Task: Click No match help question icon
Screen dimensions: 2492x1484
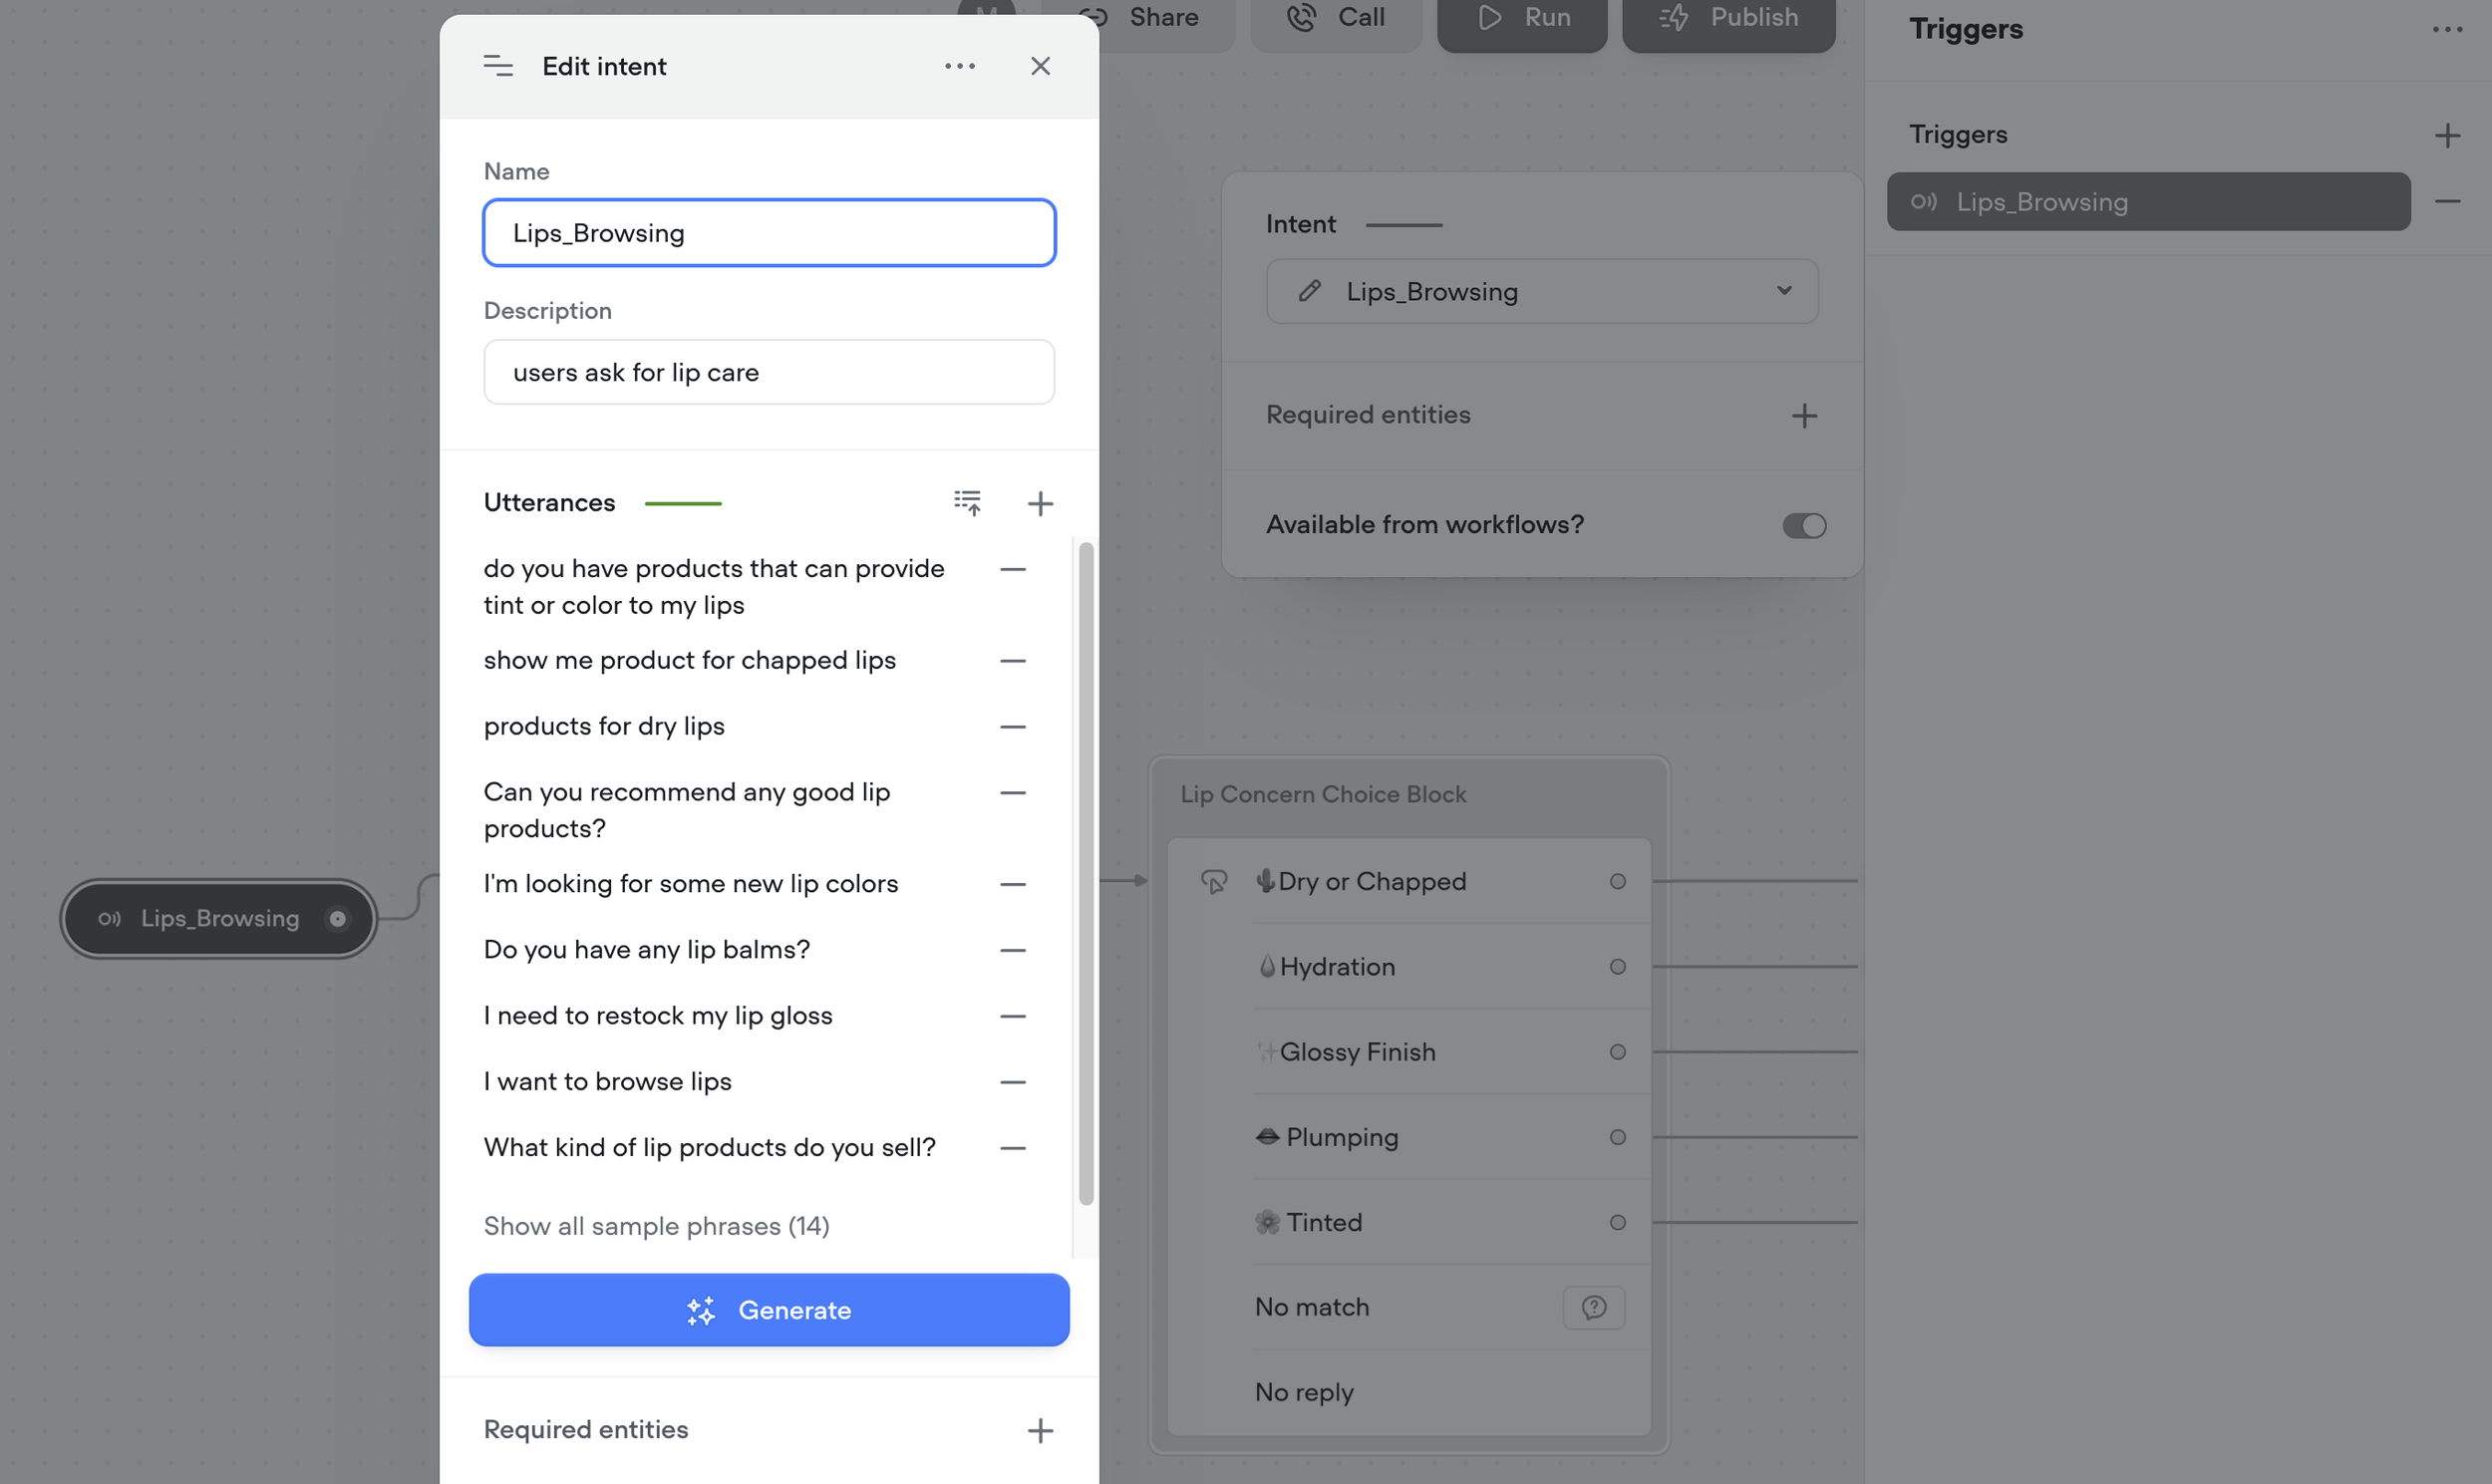Action: [x=1593, y=1307]
